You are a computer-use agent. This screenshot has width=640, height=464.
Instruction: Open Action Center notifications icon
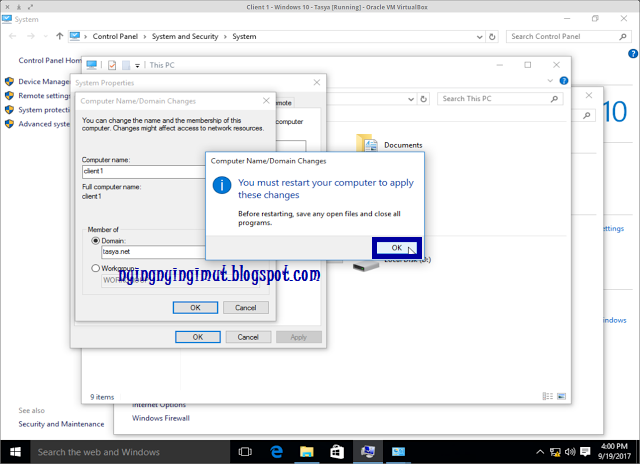(x=585, y=452)
